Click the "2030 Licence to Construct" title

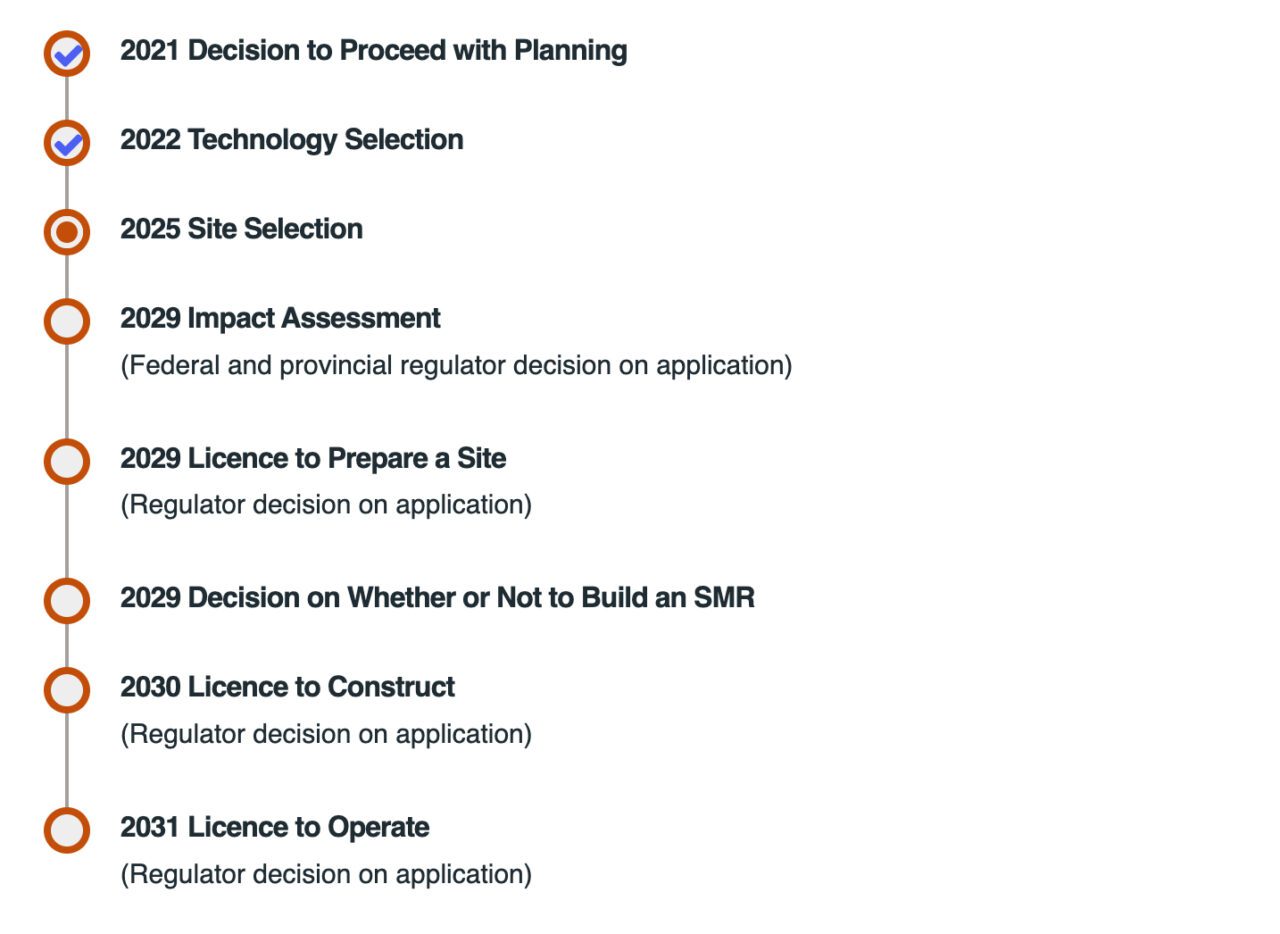[x=287, y=687]
